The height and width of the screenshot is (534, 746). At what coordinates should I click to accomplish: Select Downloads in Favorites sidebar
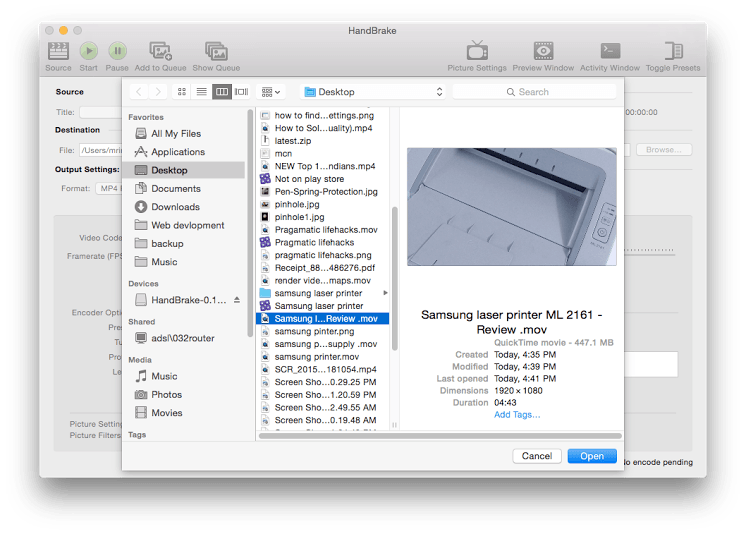184,207
